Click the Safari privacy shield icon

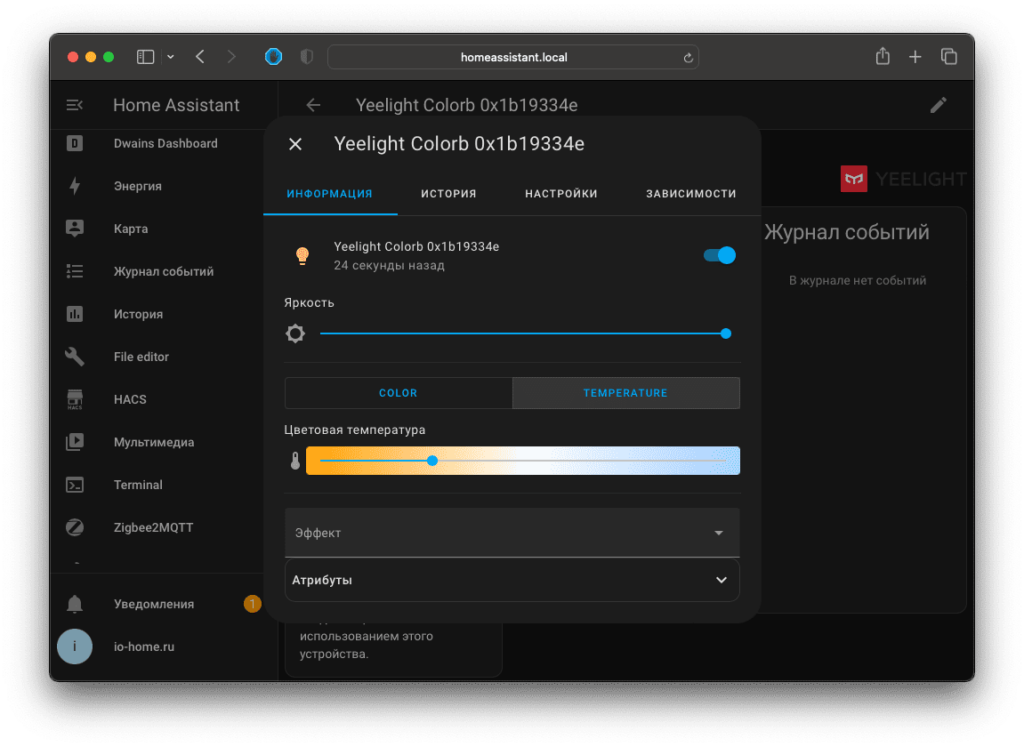pos(306,57)
